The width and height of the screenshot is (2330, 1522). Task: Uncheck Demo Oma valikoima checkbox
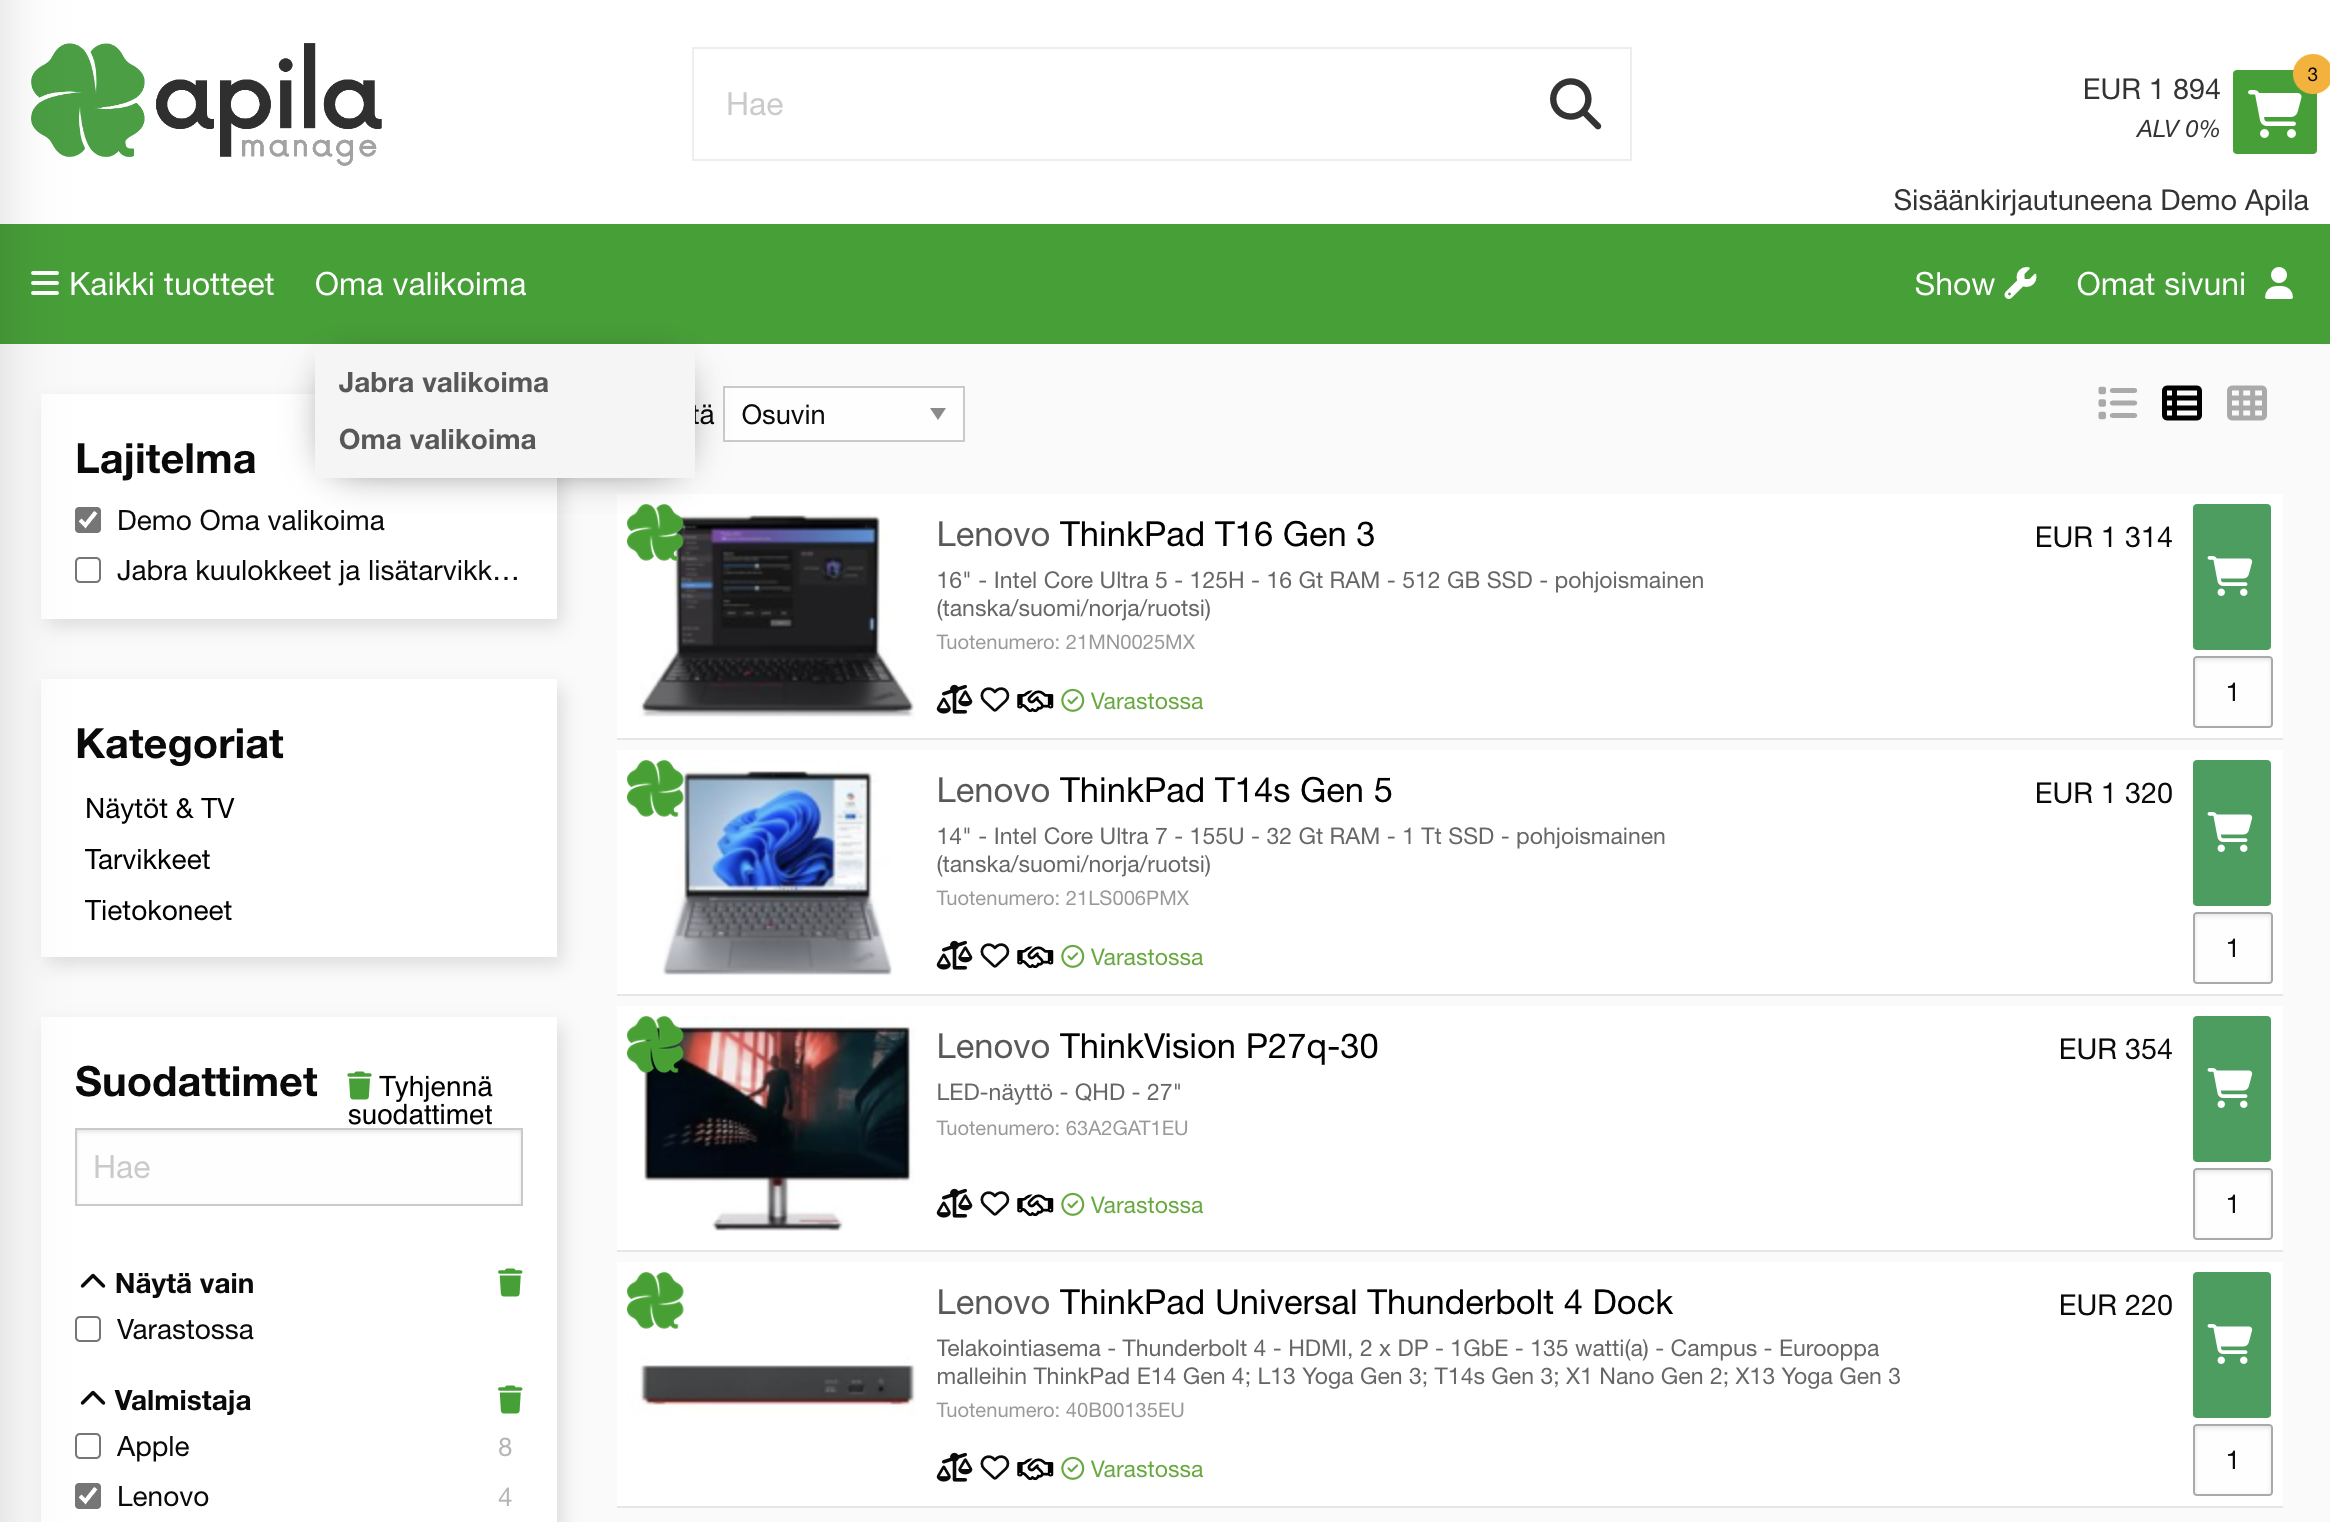88,520
